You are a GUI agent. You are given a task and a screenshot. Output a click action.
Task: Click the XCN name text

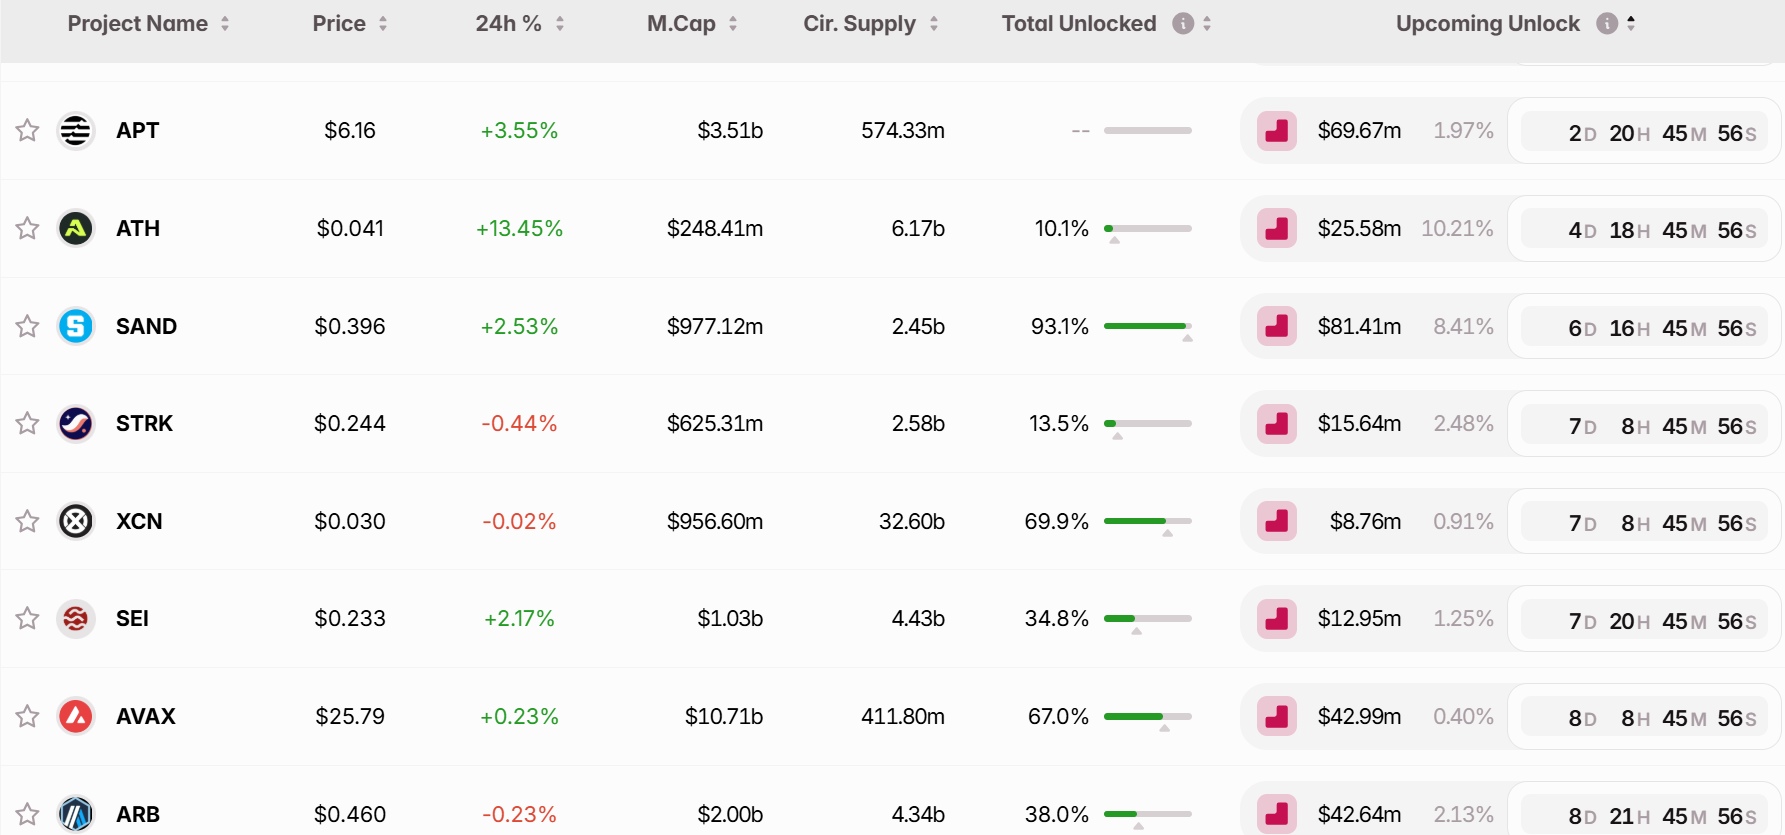coord(139,521)
